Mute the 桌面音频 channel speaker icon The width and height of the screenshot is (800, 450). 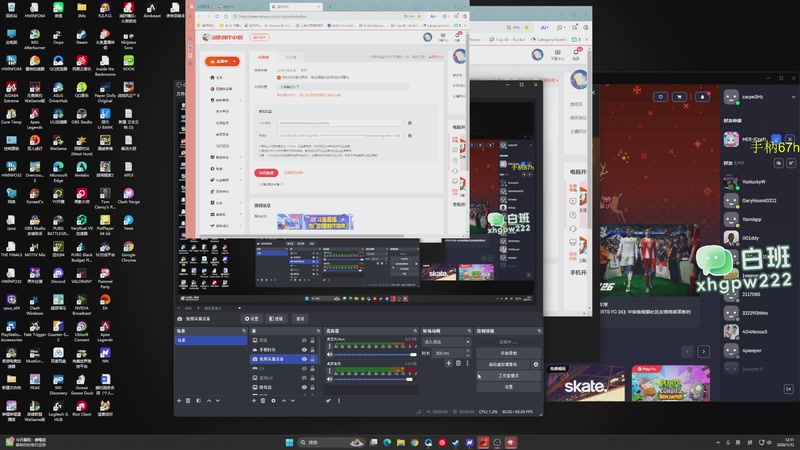[x=330, y=379]
